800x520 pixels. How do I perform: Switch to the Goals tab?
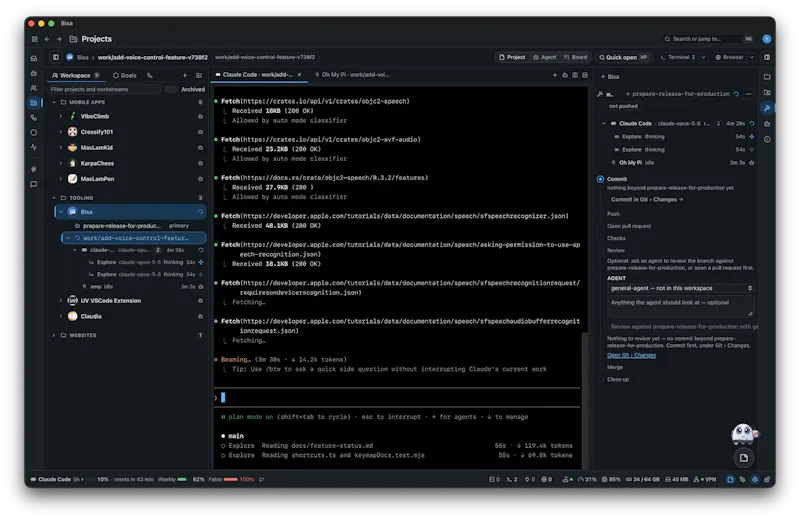125,76
